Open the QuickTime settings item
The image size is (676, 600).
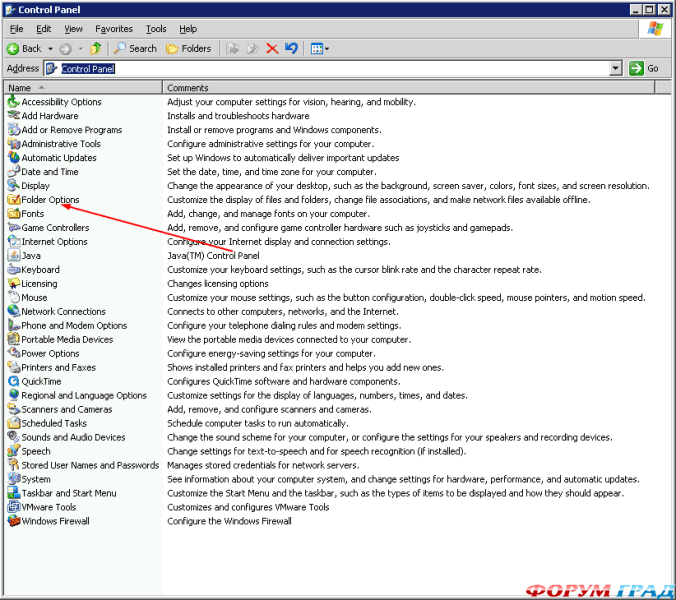(x=42, y=381)
